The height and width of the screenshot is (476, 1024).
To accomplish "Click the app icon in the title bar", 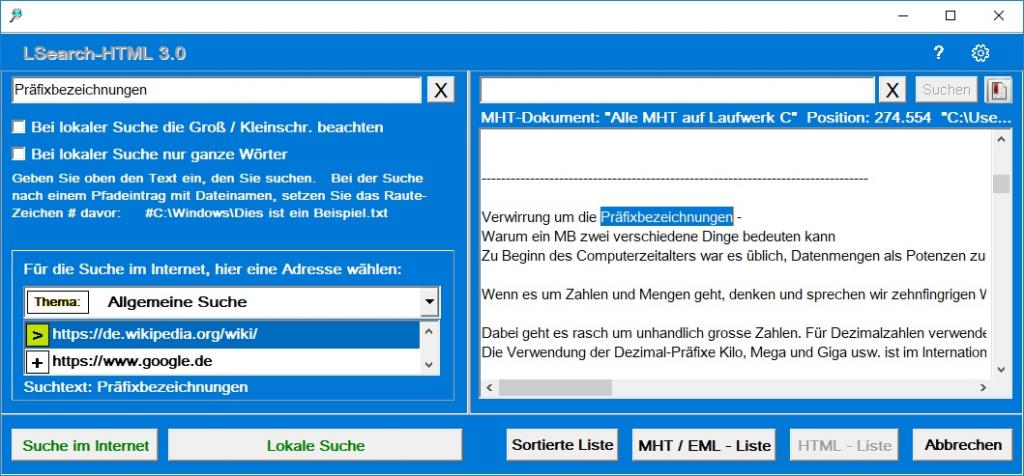I will pyautogui.click(x=15, y=15).
